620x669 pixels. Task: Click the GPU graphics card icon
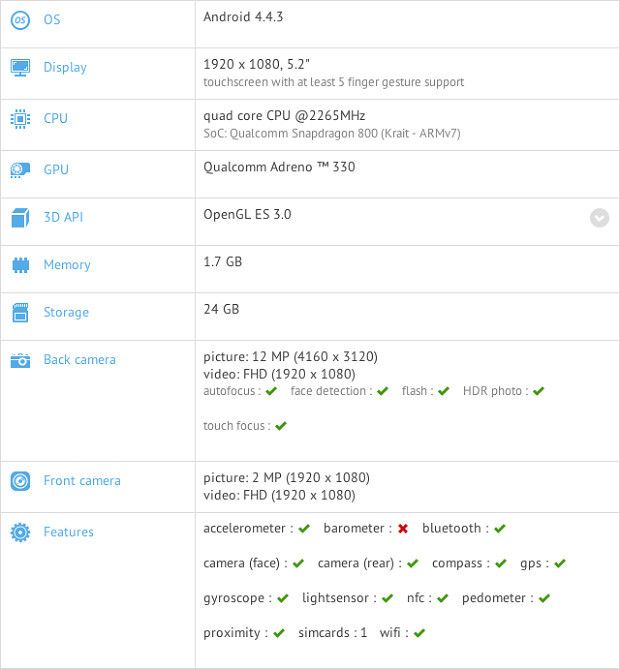coord(20,170)
